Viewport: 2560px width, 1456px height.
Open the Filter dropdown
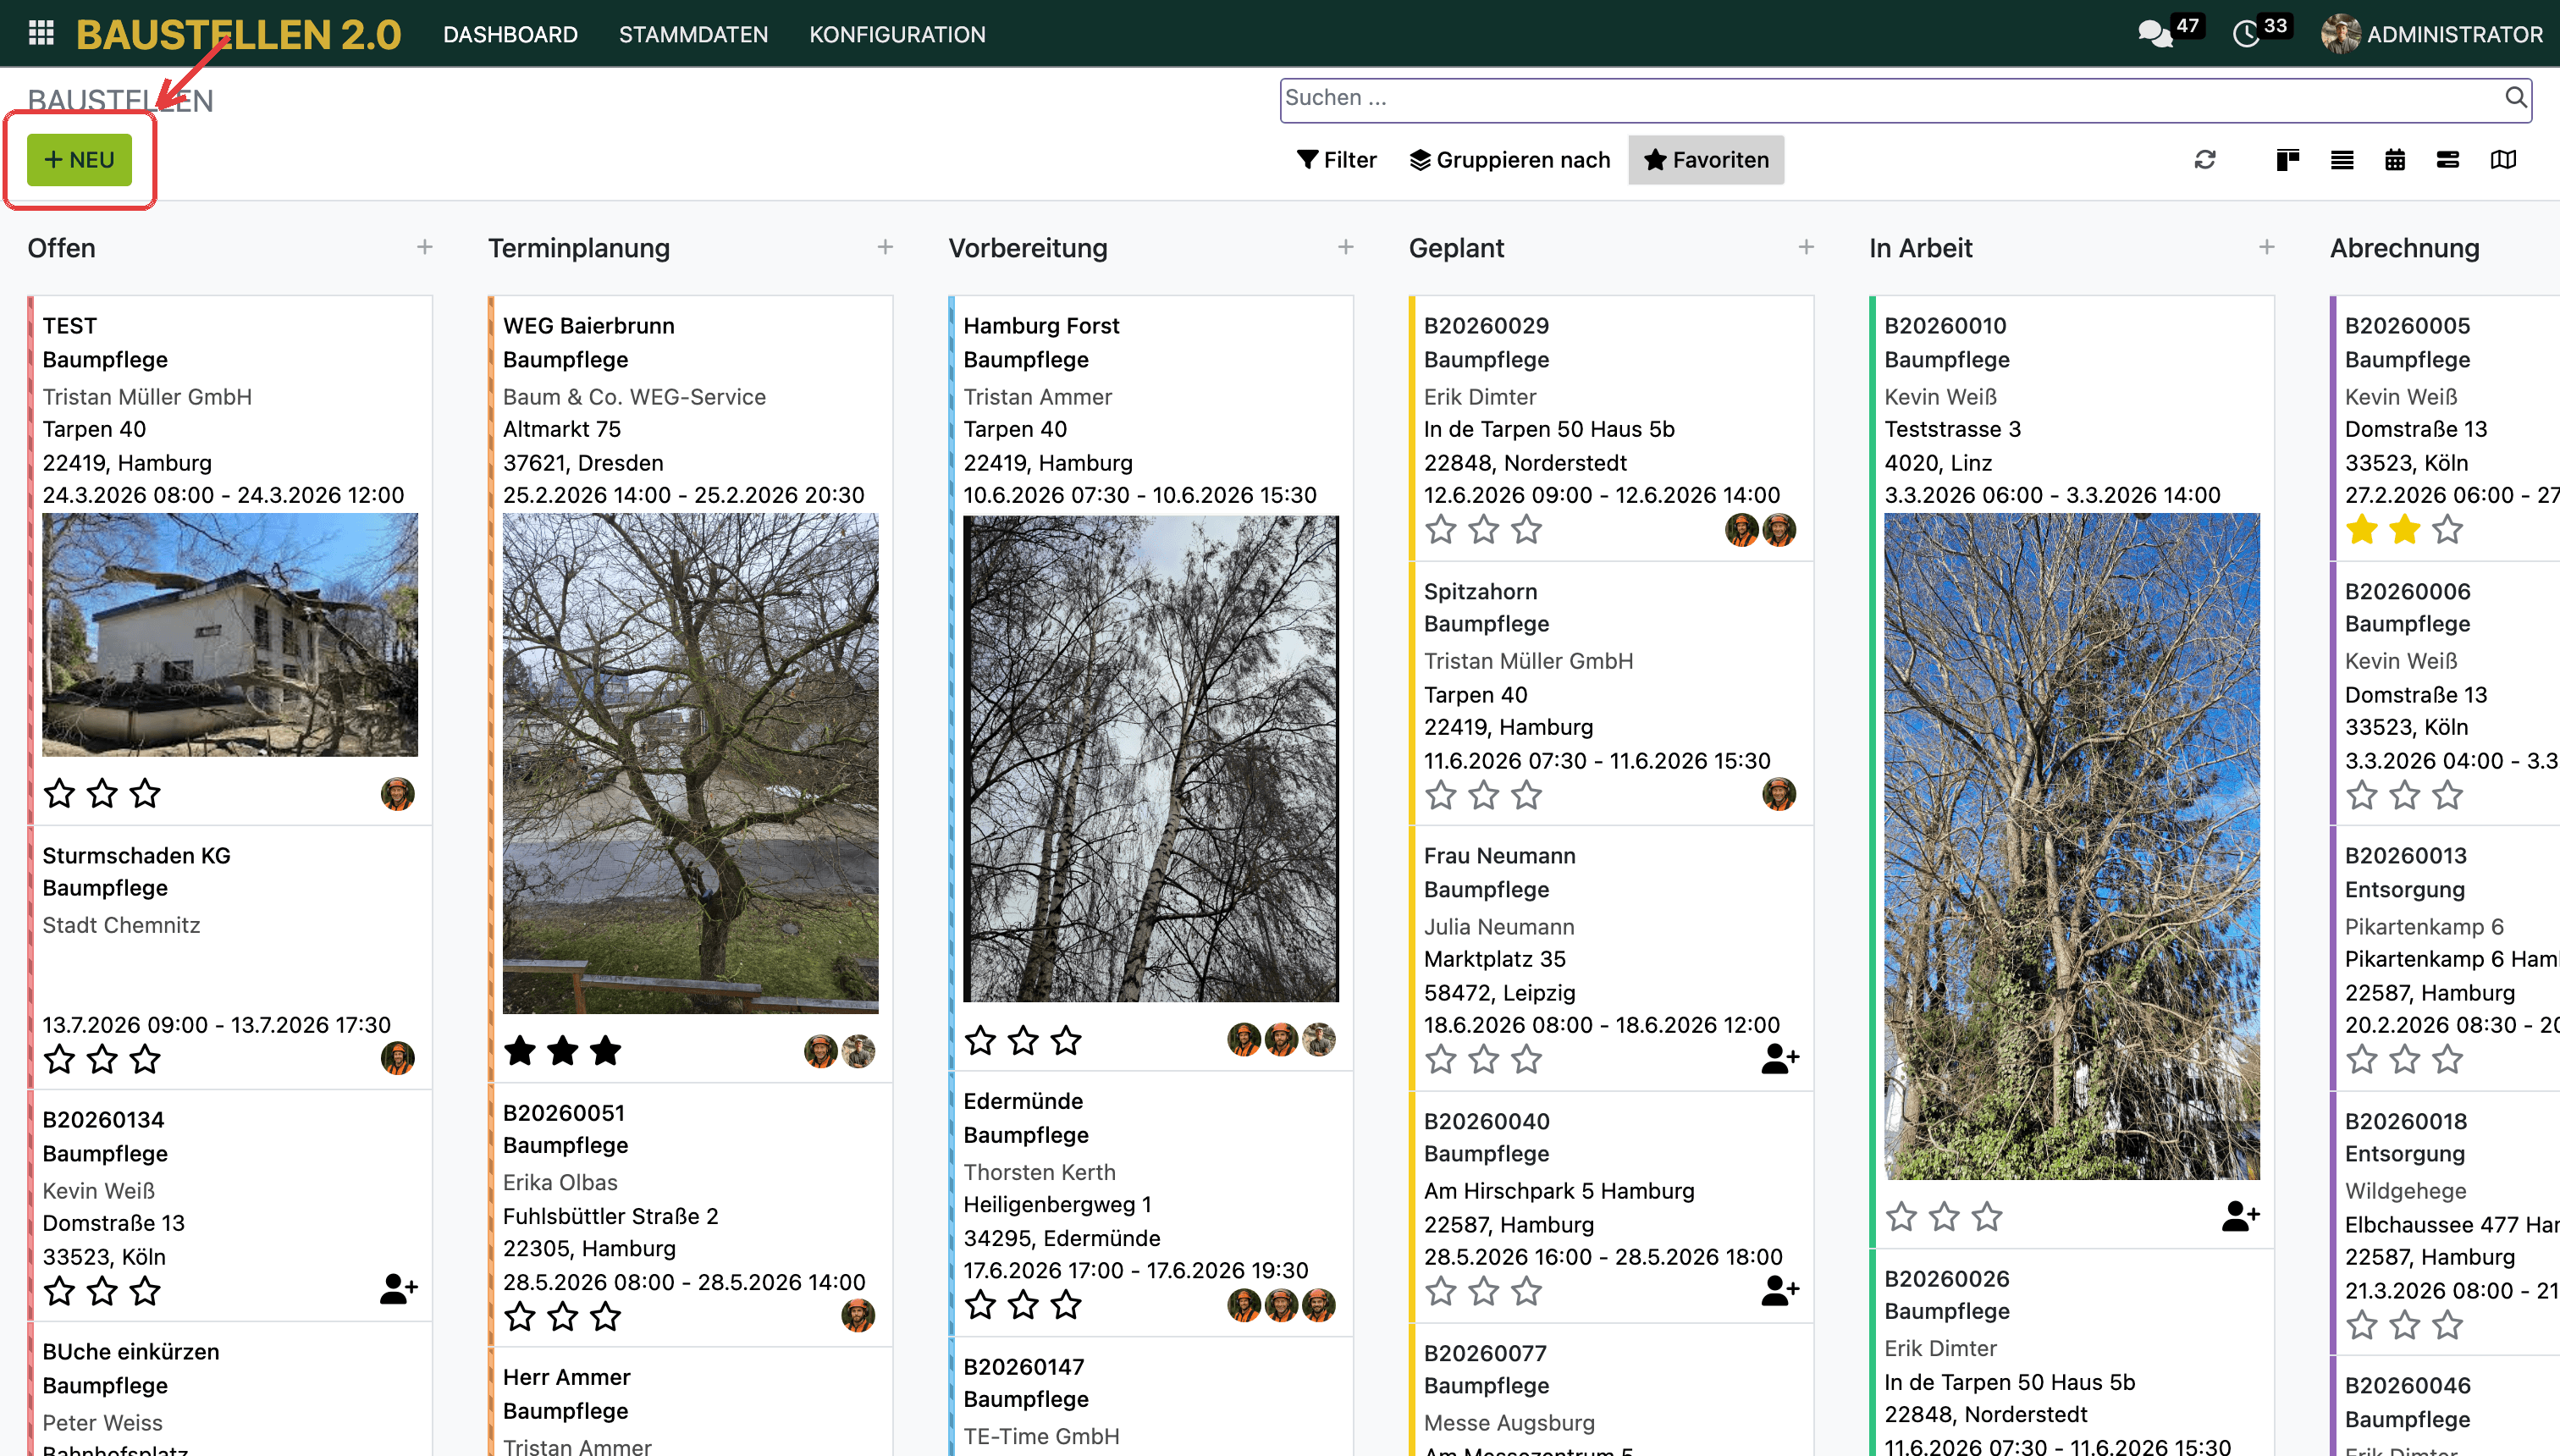pos(1337,160)
